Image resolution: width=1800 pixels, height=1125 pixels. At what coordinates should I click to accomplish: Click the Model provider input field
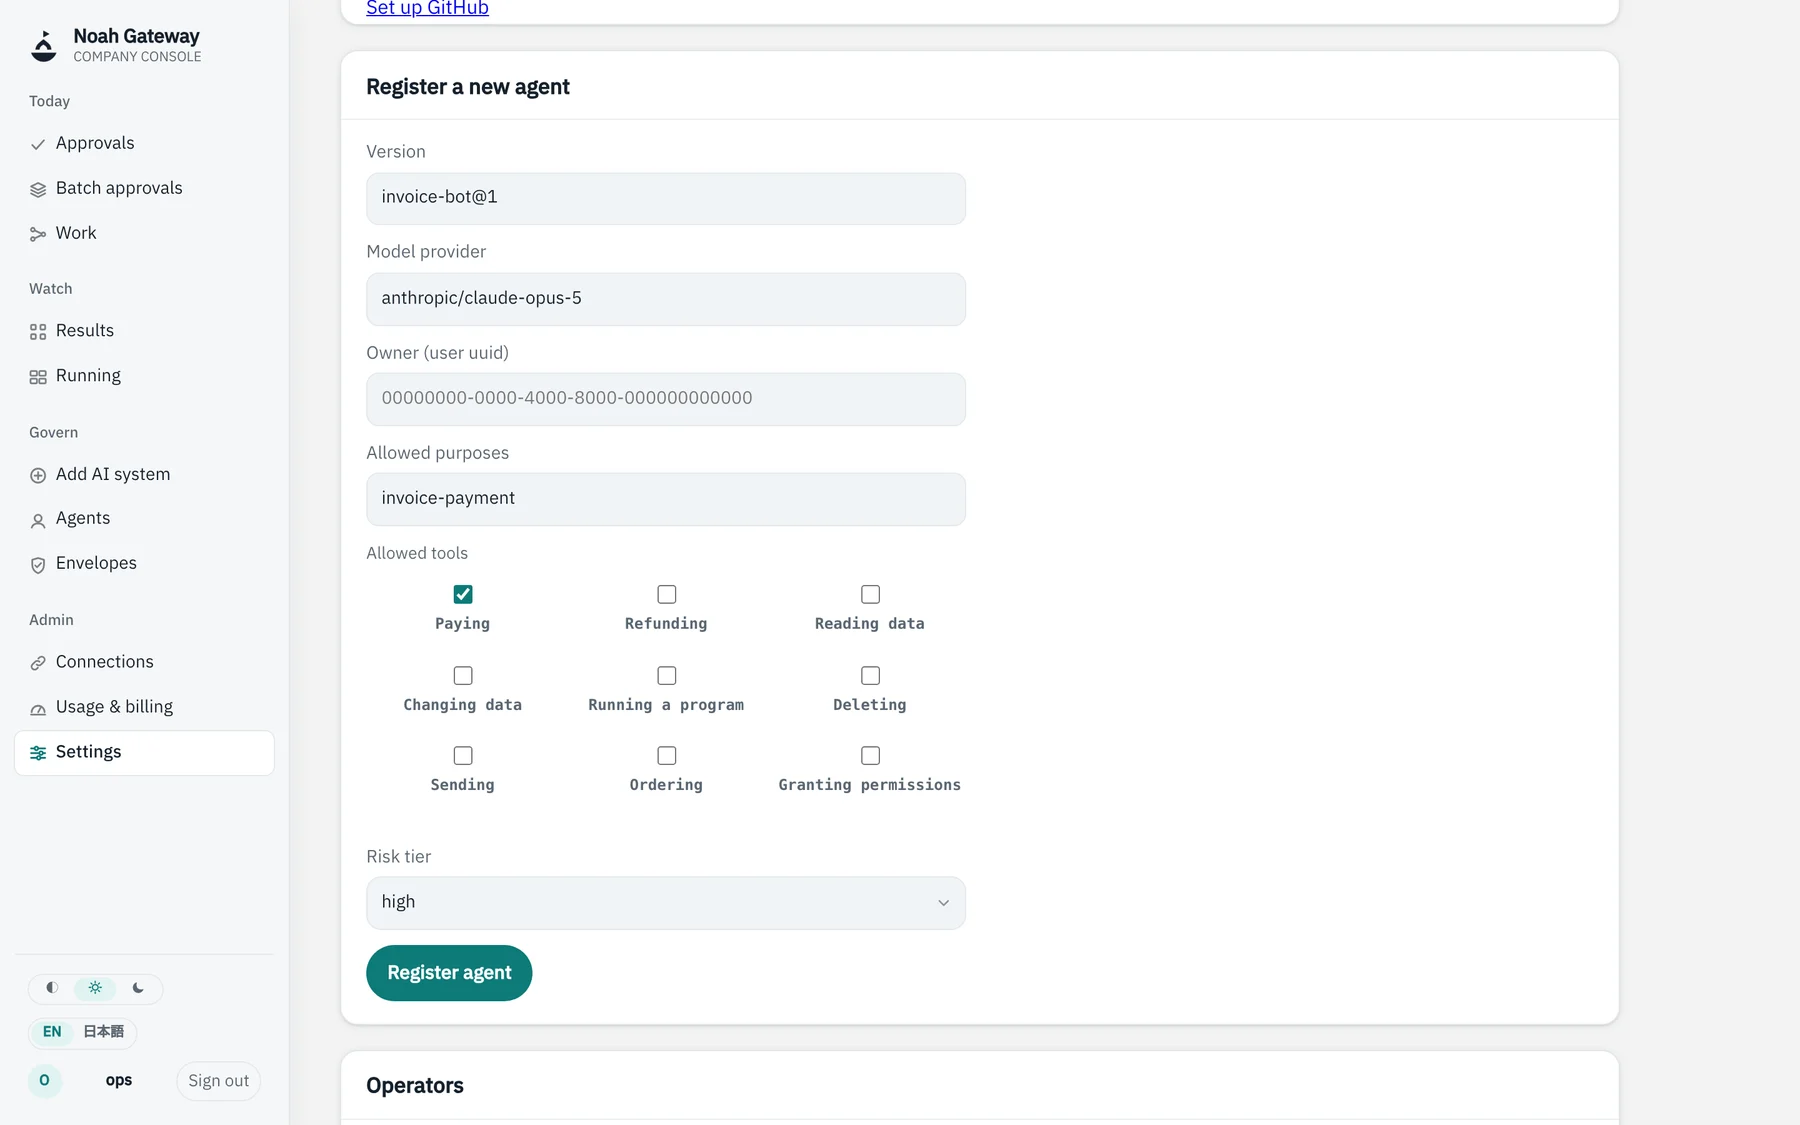[x=666, y=299]
